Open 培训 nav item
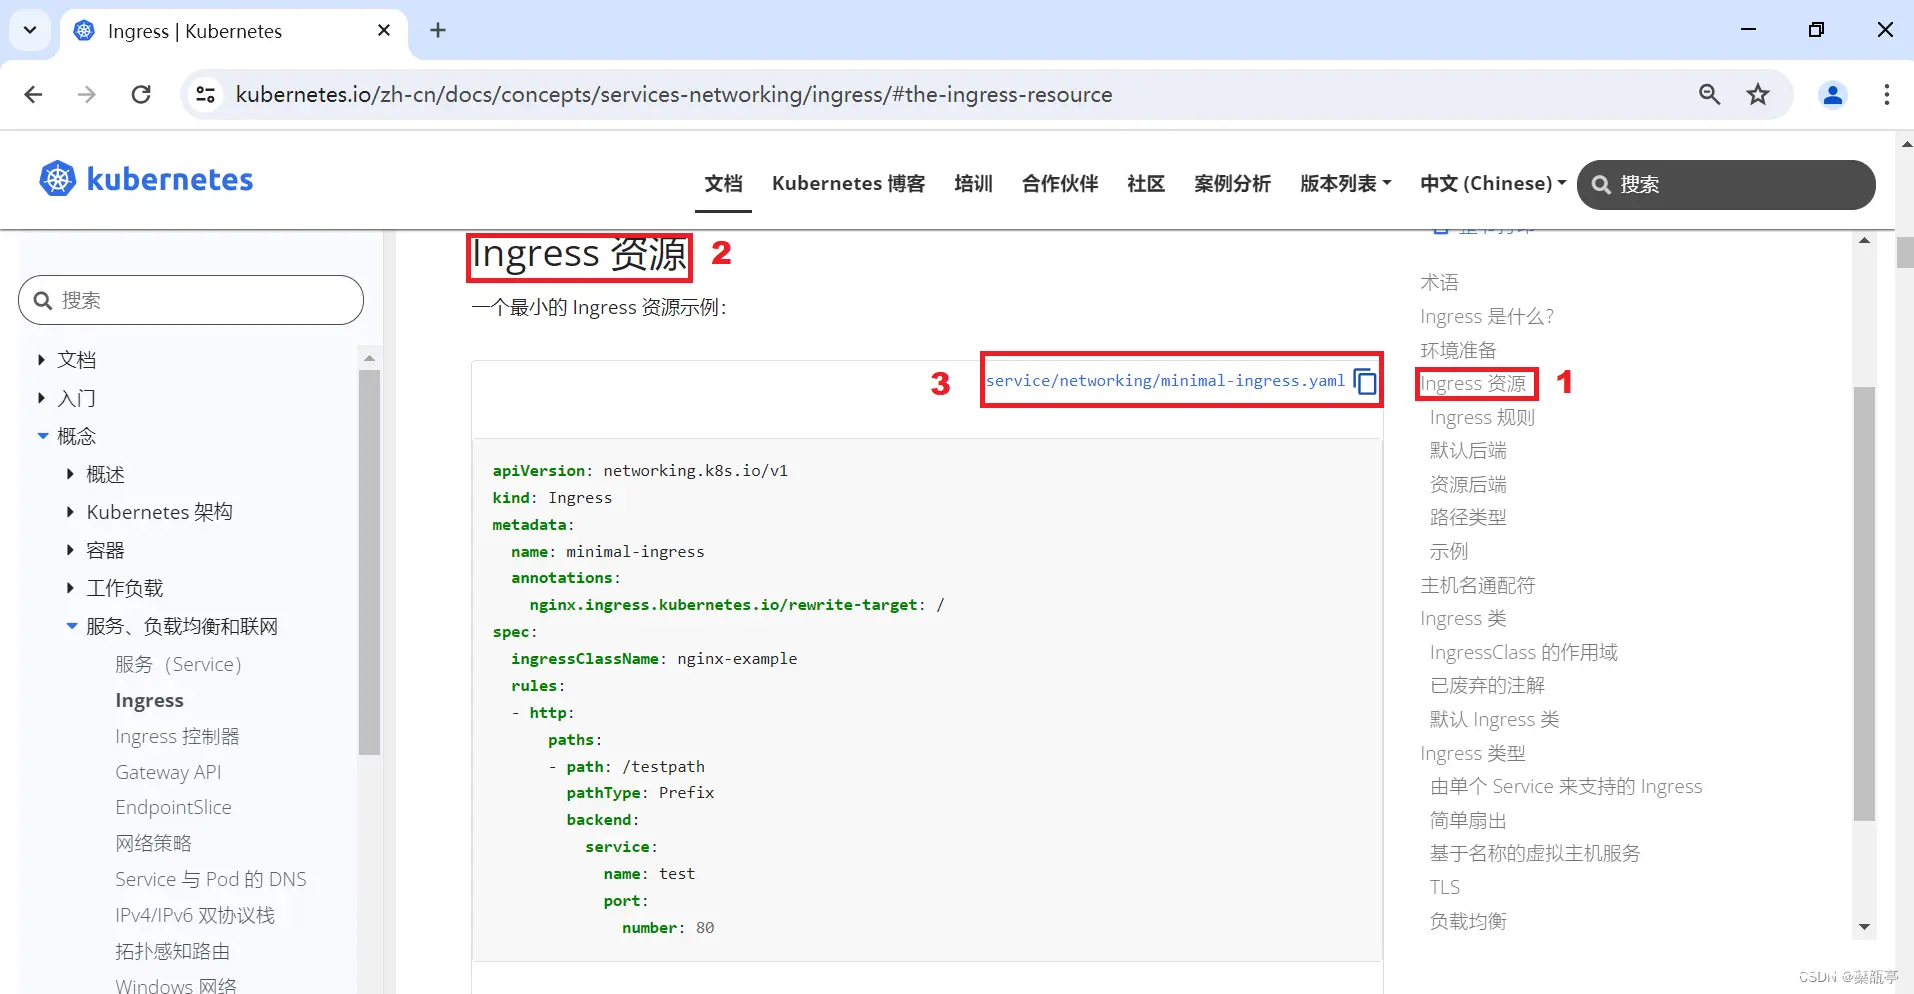The height and width of the screenshot is (994, 1914). (x=973, y=183)
